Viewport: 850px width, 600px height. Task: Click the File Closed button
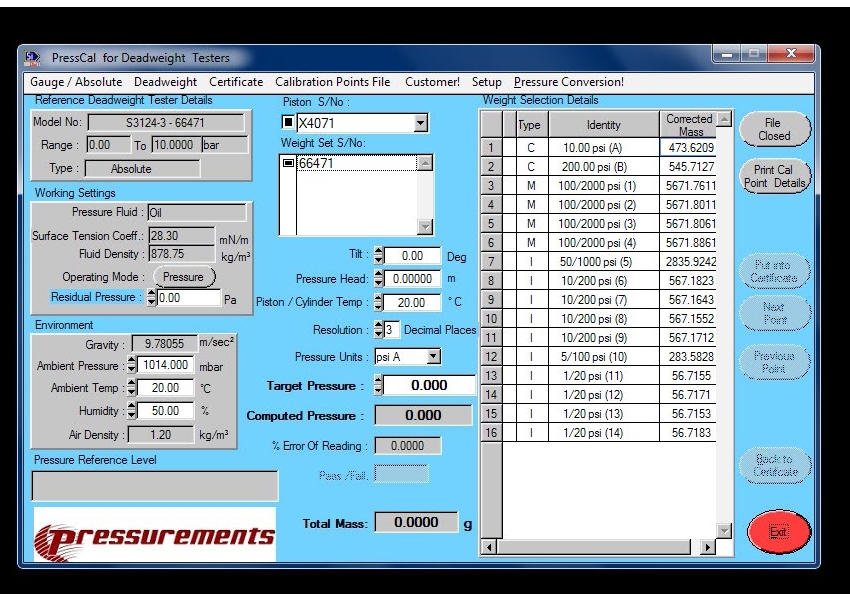tap(773, 130)
